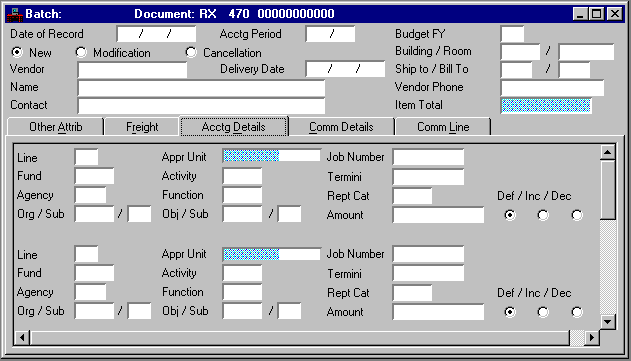Focus the Budget FY field
Screen dimensions: 631x361
[x=512, y=34]
